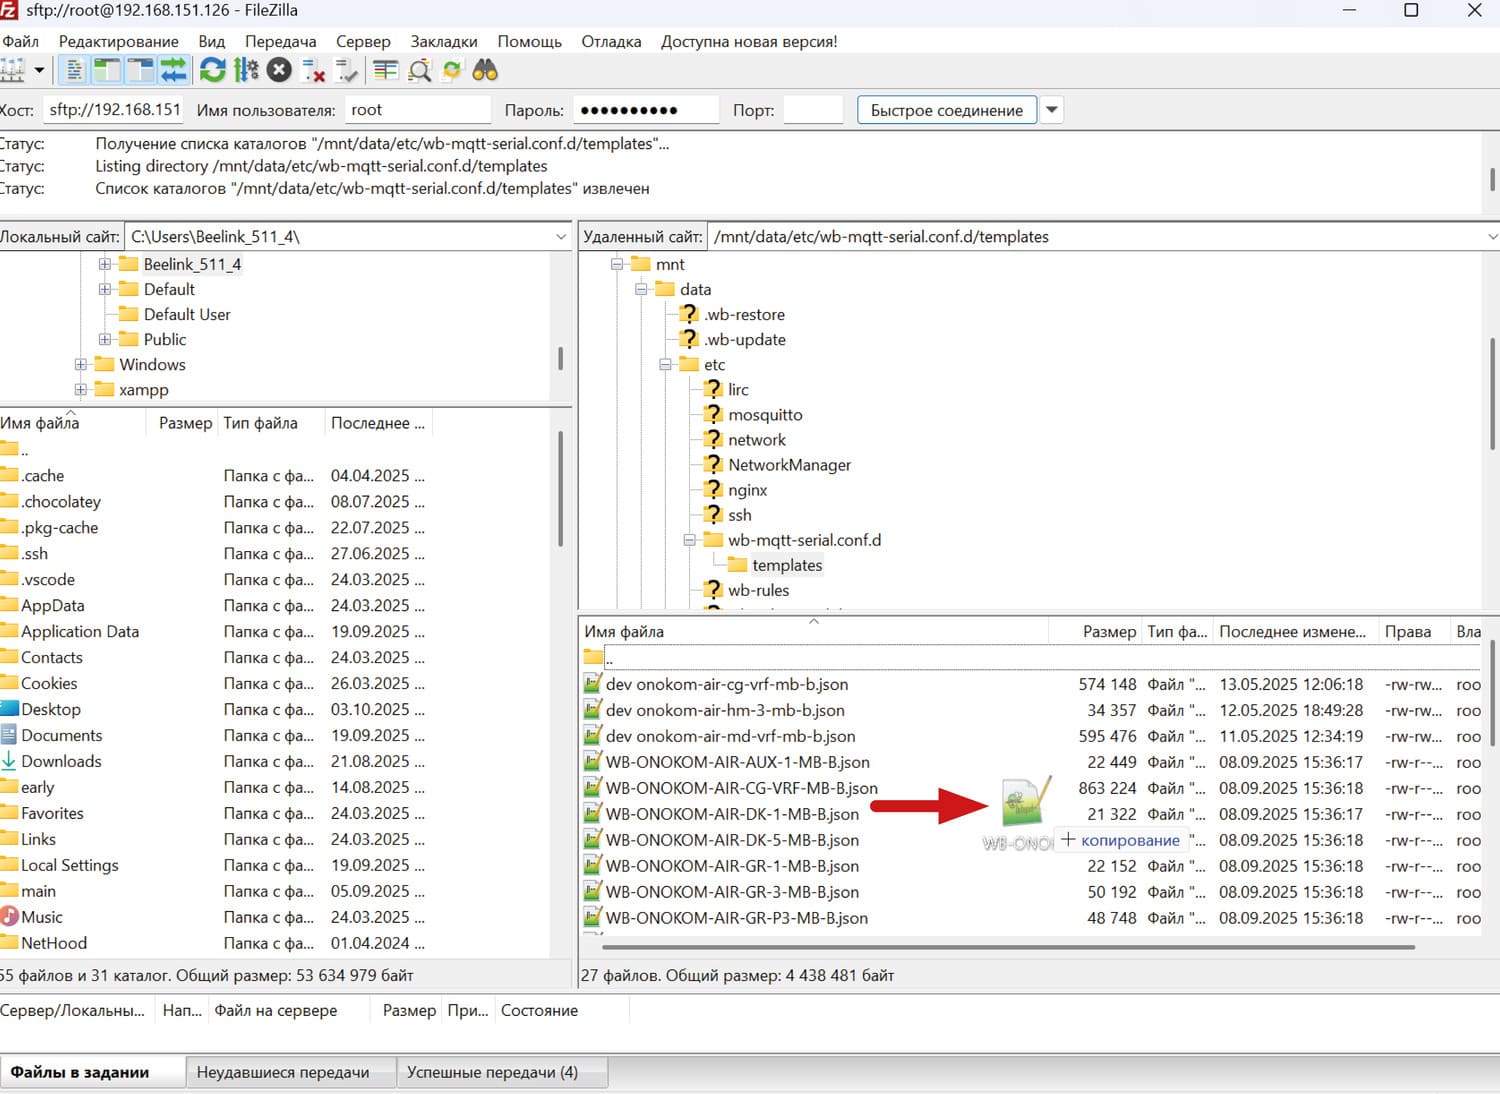Toggle synchronized browsing icon

click(452, 70)
